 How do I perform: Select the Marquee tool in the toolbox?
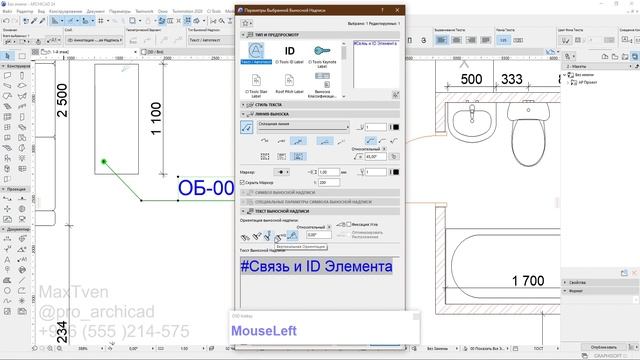point(22,56)
